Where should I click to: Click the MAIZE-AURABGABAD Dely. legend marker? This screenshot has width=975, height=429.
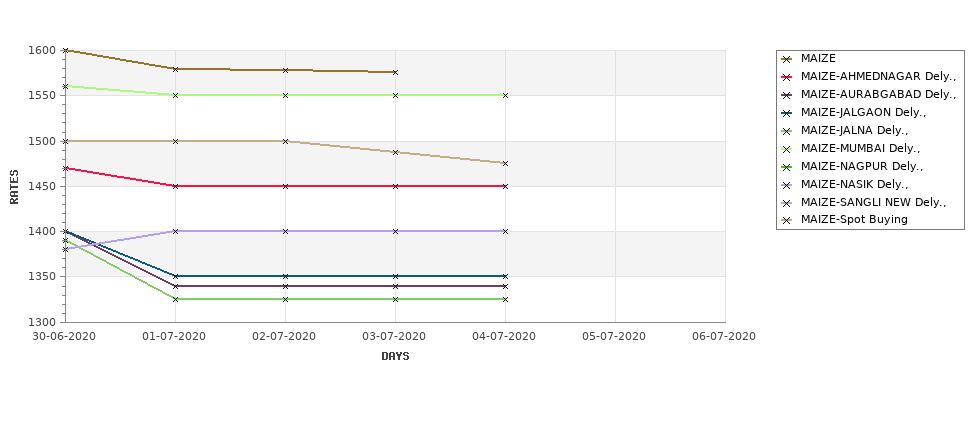click(x=787, y=95)
